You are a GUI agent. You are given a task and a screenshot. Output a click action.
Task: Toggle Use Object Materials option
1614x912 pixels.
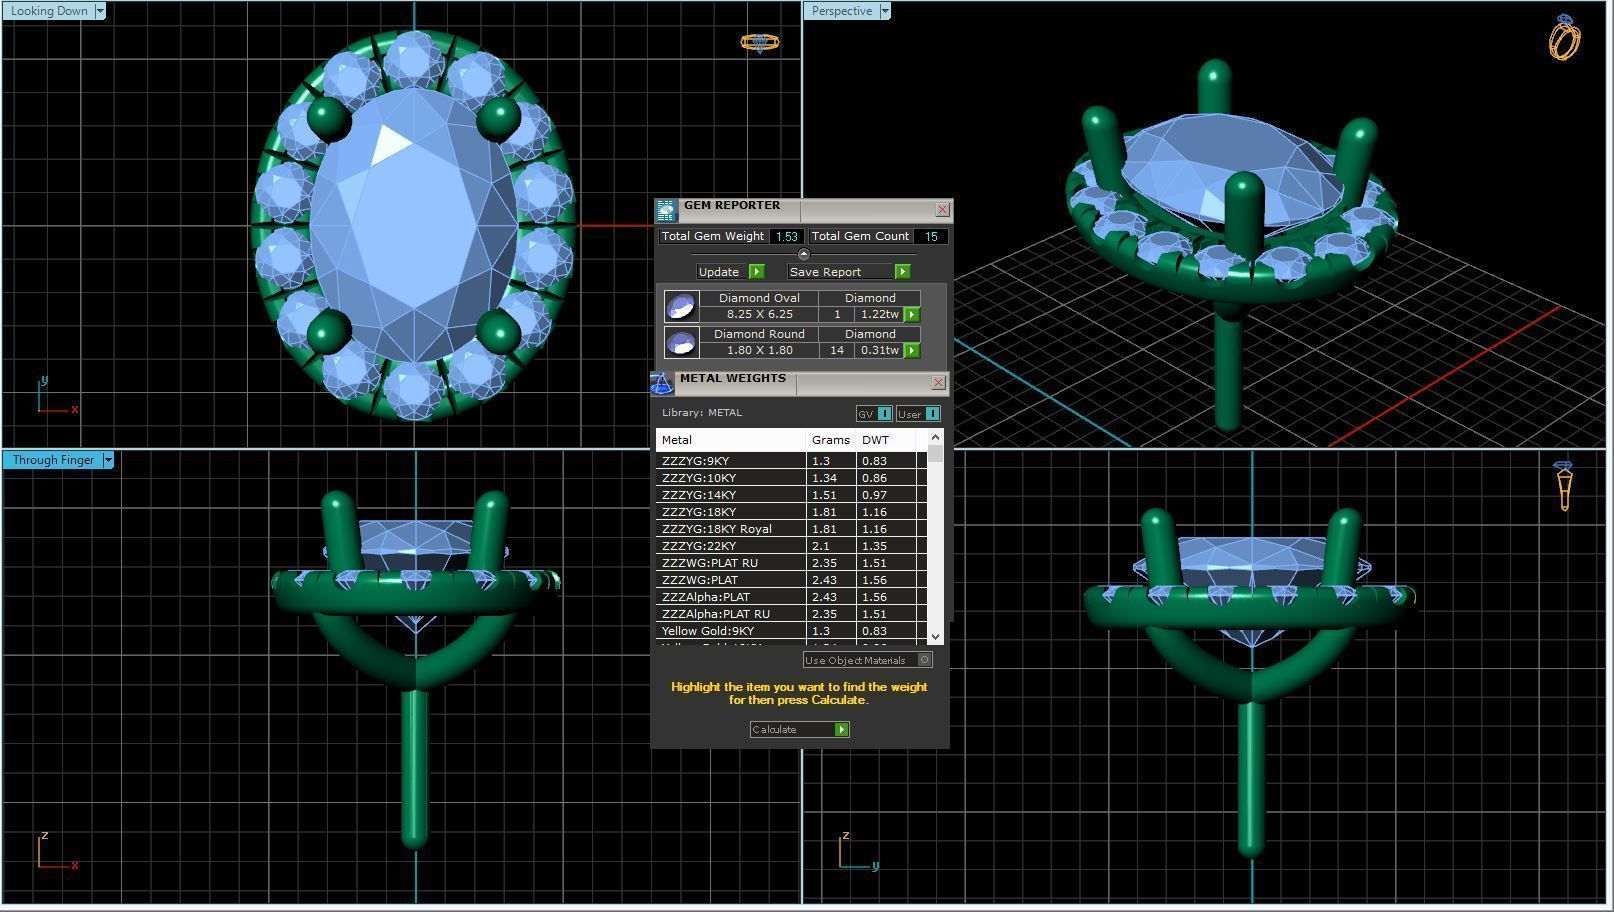[x=868, y=660]
